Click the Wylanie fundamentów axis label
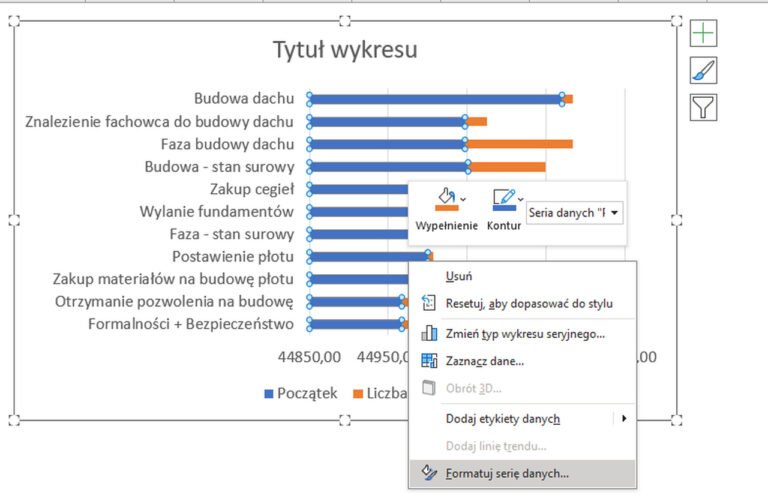This screenshot has height=495, width=768. (x=216, y=212)
